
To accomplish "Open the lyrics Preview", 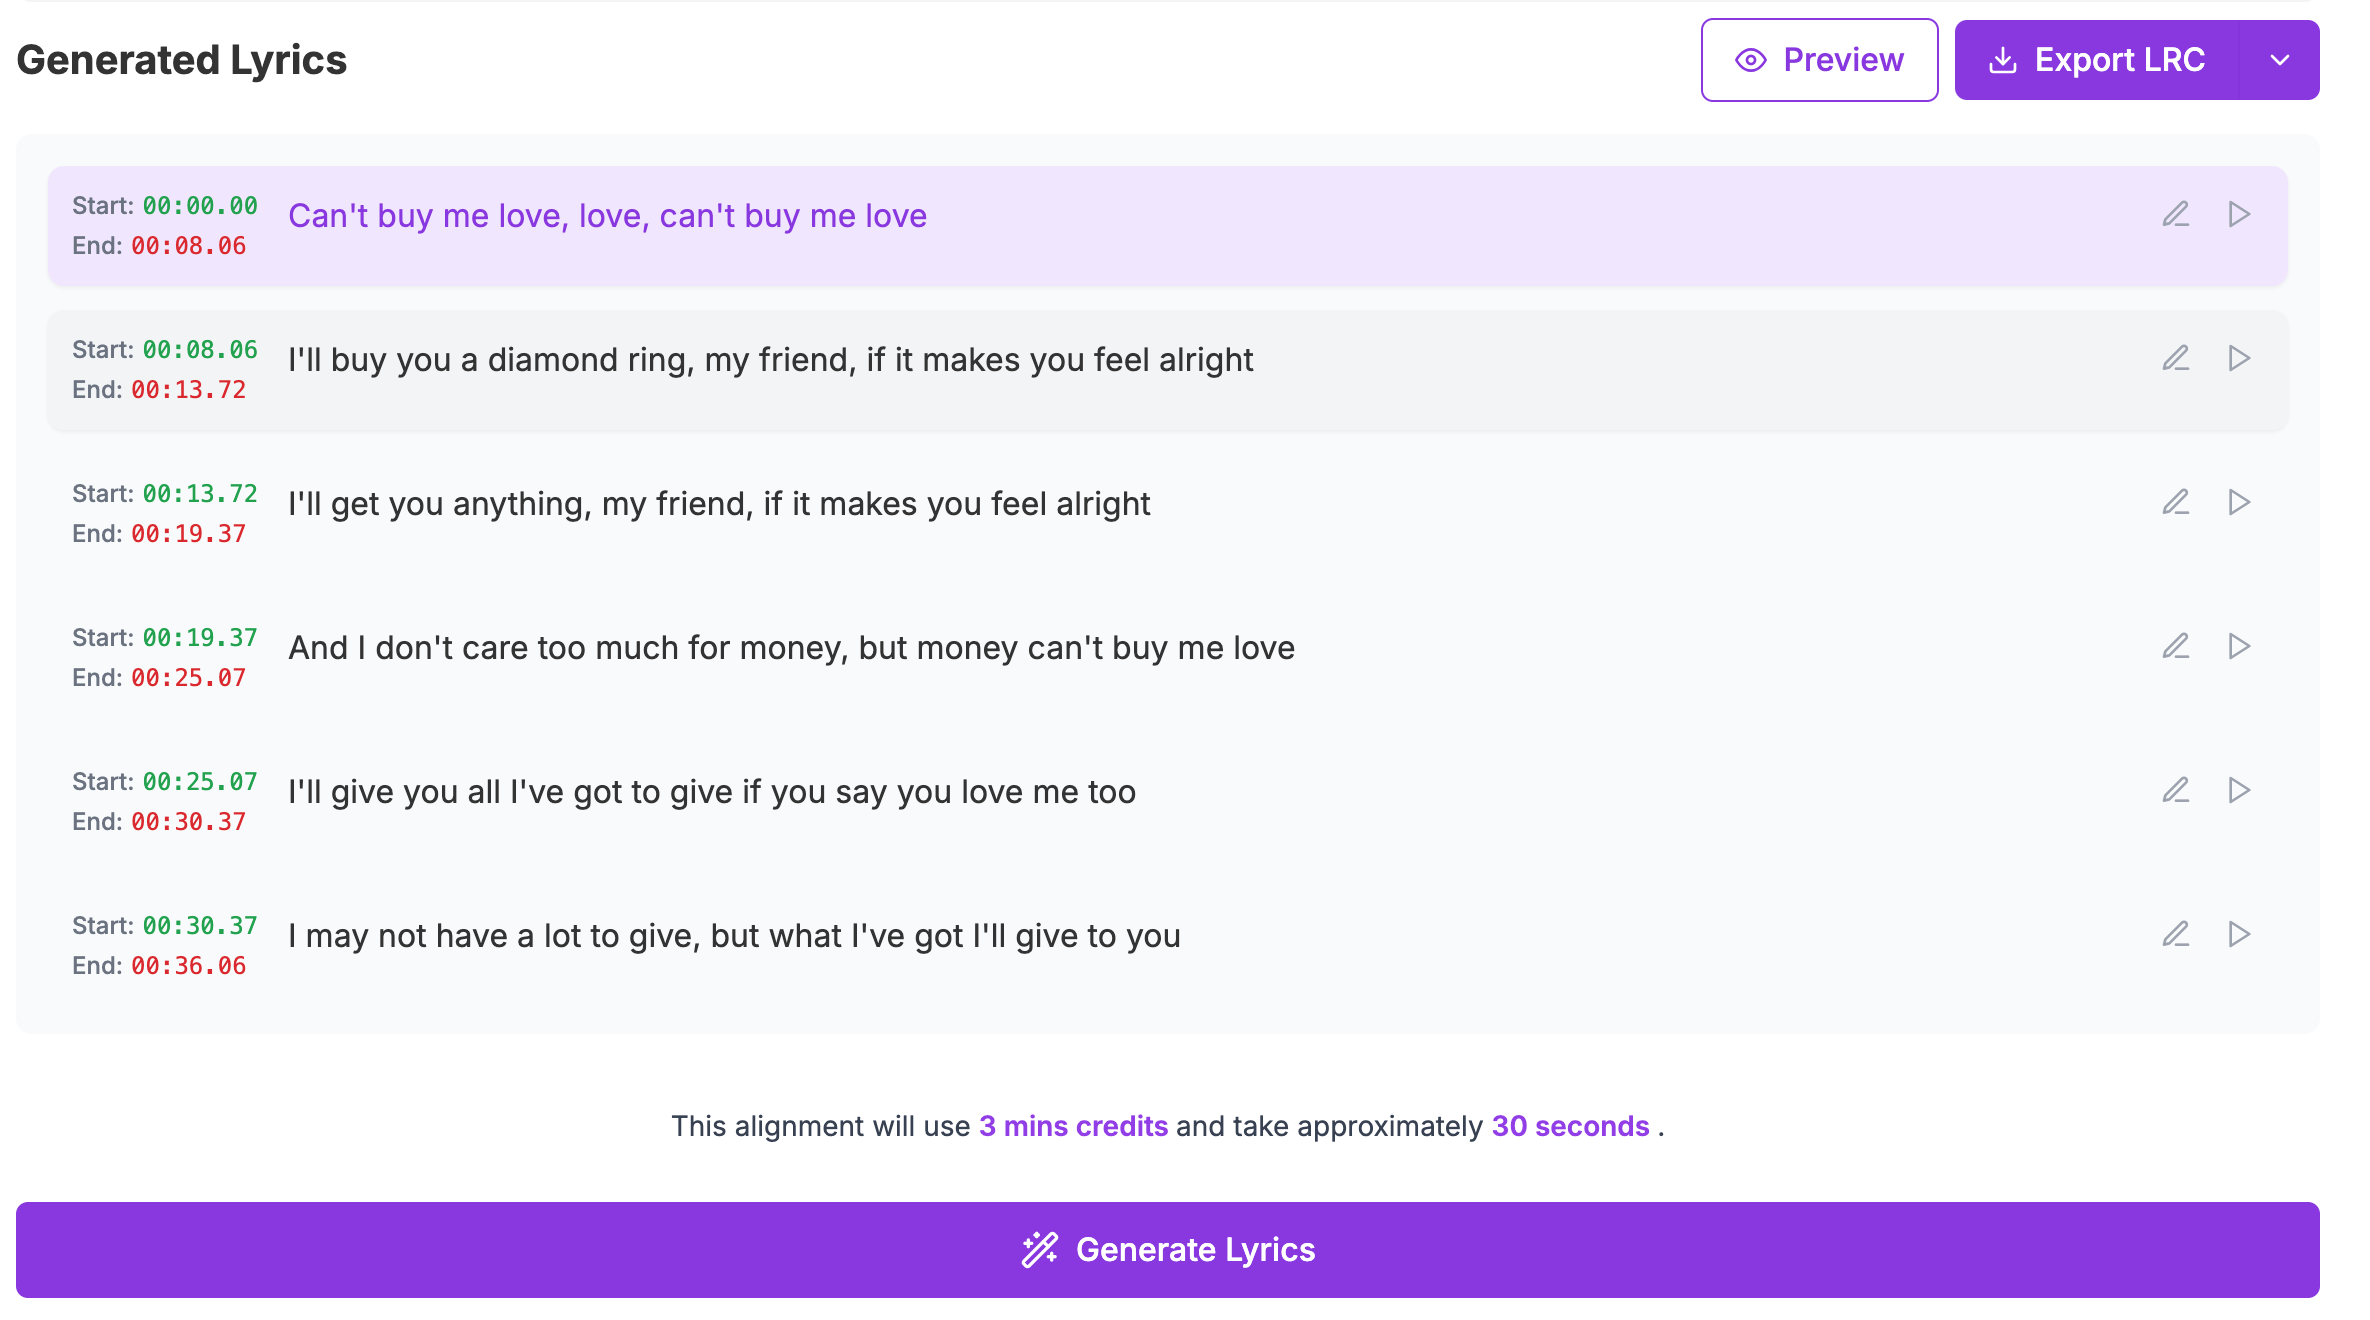I will [1820, 60].
